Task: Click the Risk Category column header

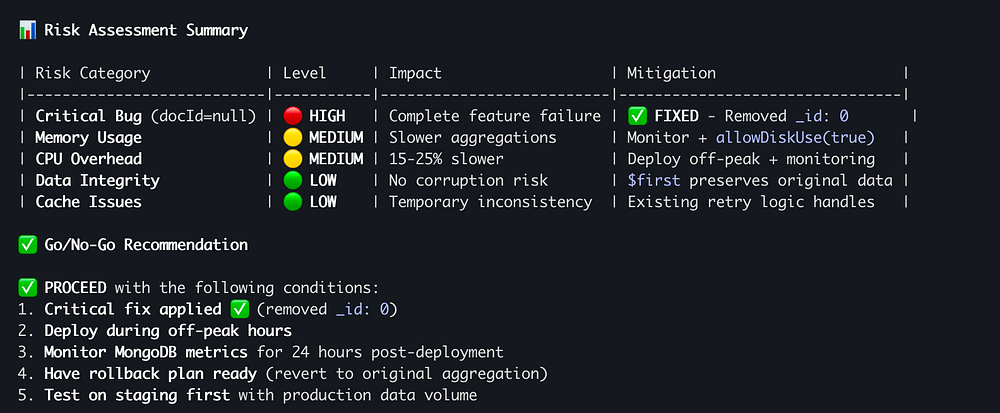Action: click(92, 73)
